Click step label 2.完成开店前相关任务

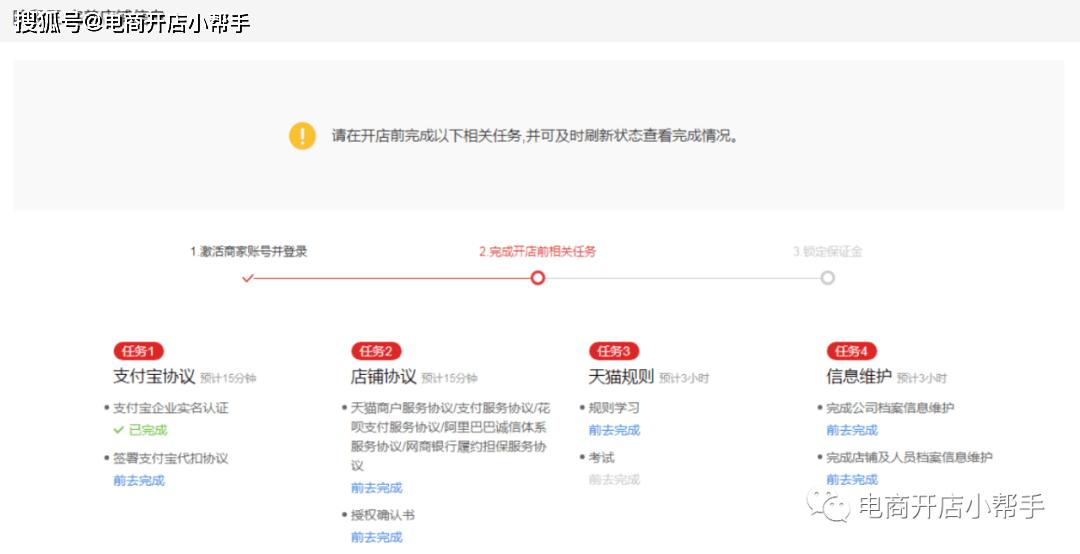click(538, 252)
